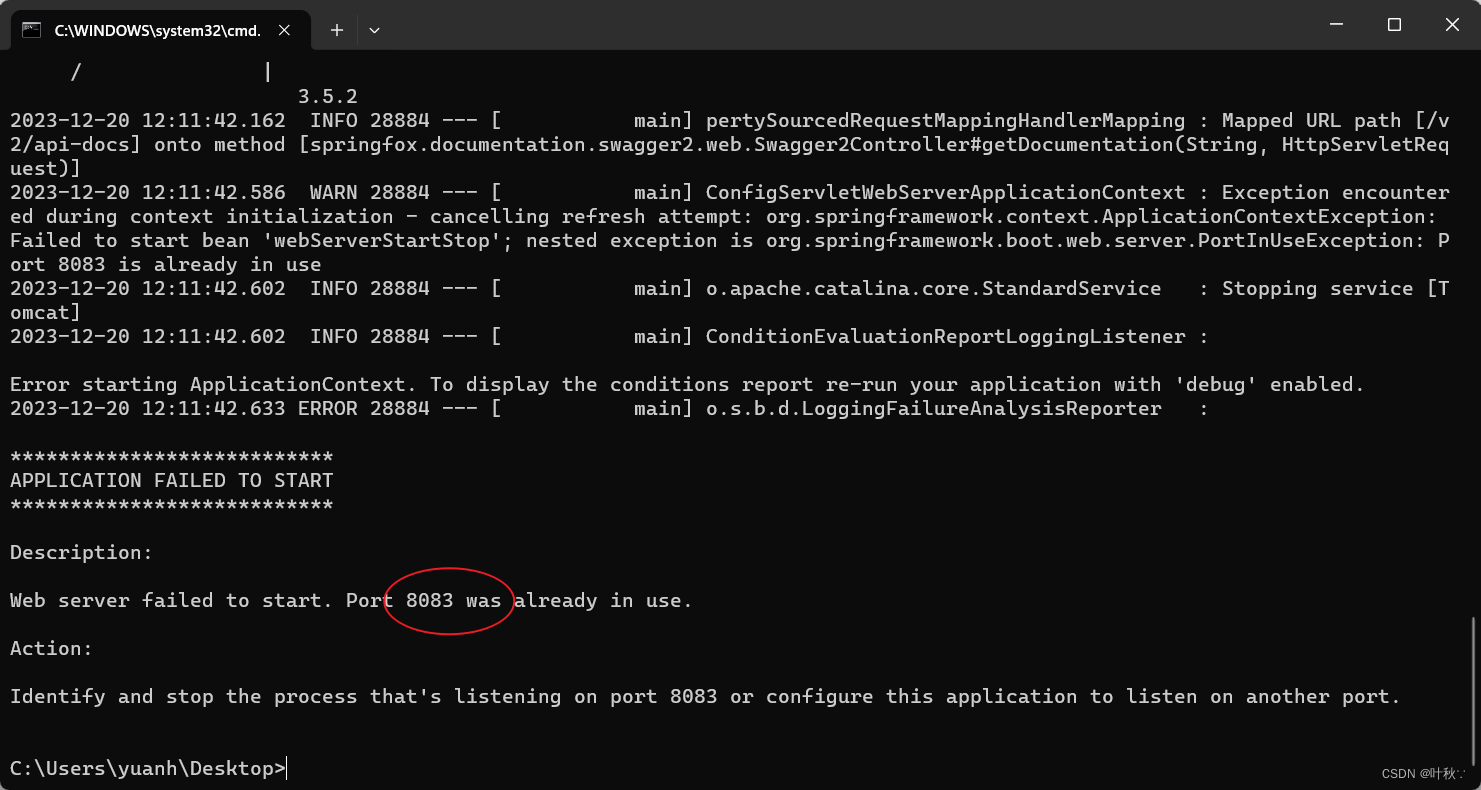This screenshot has width=1481, height=790.
Task: Maximize the terminal window
Action: [x=1394, y=25]
